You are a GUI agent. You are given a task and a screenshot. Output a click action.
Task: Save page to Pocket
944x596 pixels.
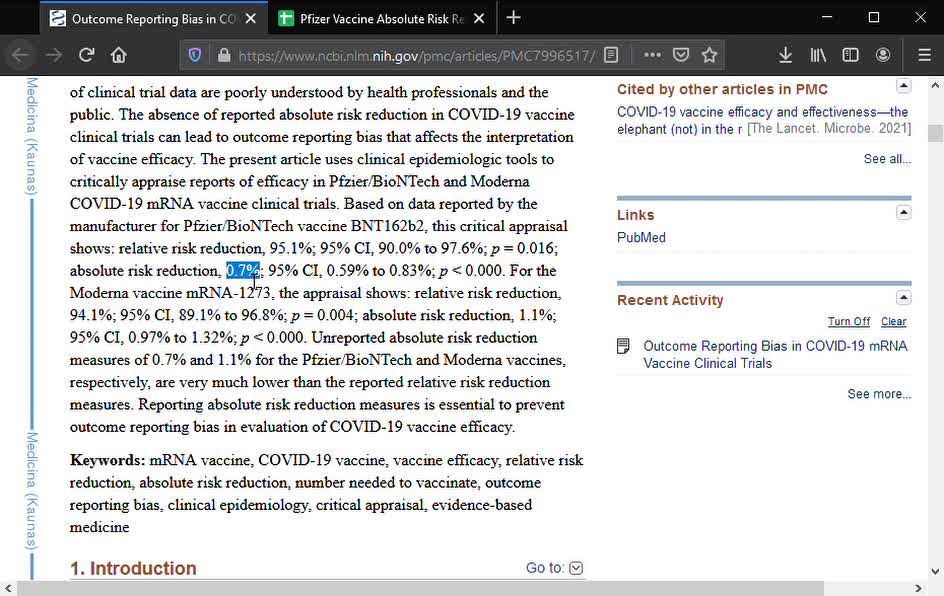(x=681, y=55)
